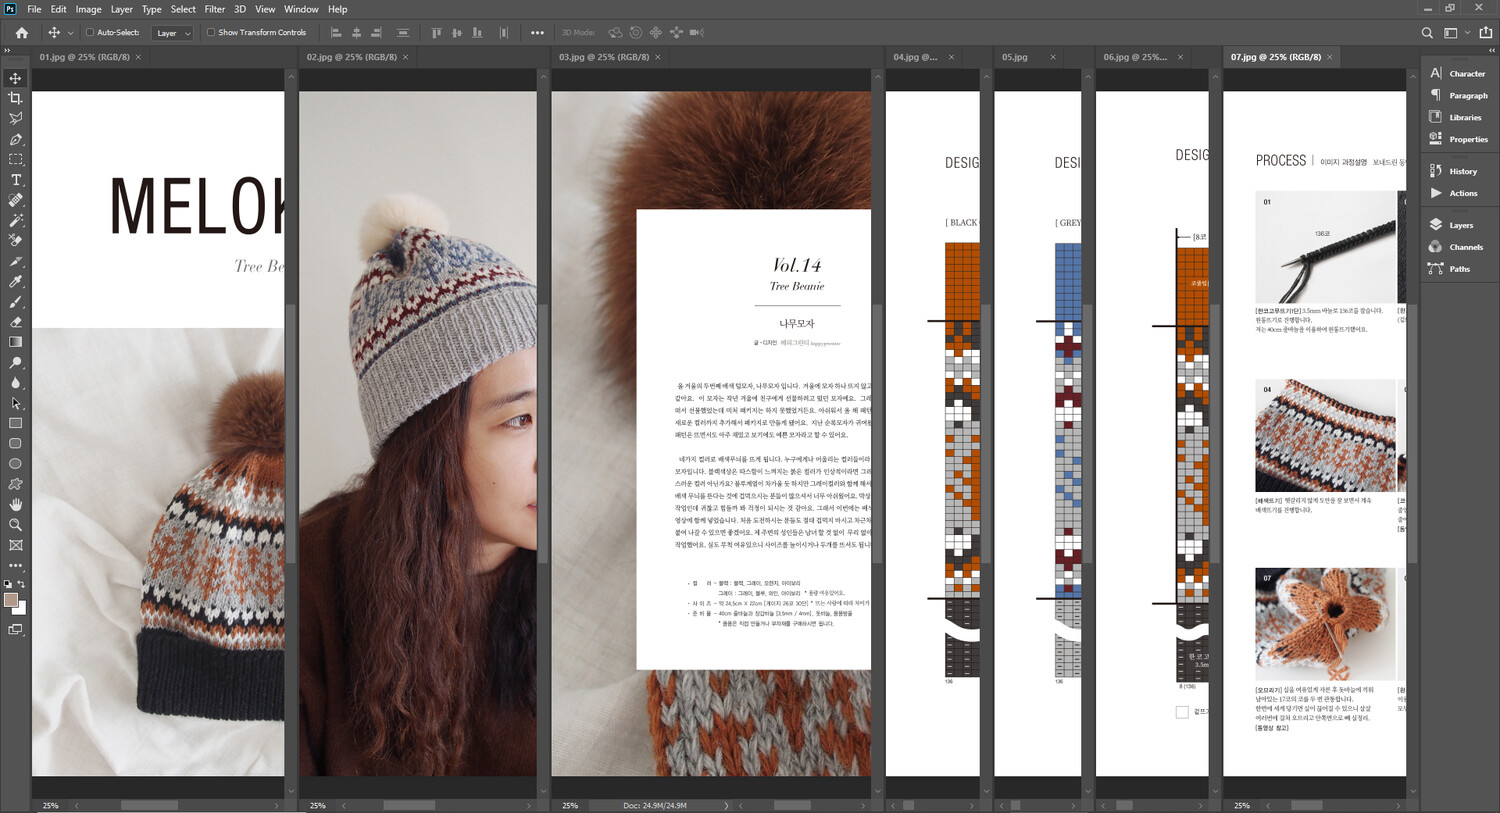Open the Layers panel
This screenshot has width=1500, height=813.
click(x=1460, y=225)
